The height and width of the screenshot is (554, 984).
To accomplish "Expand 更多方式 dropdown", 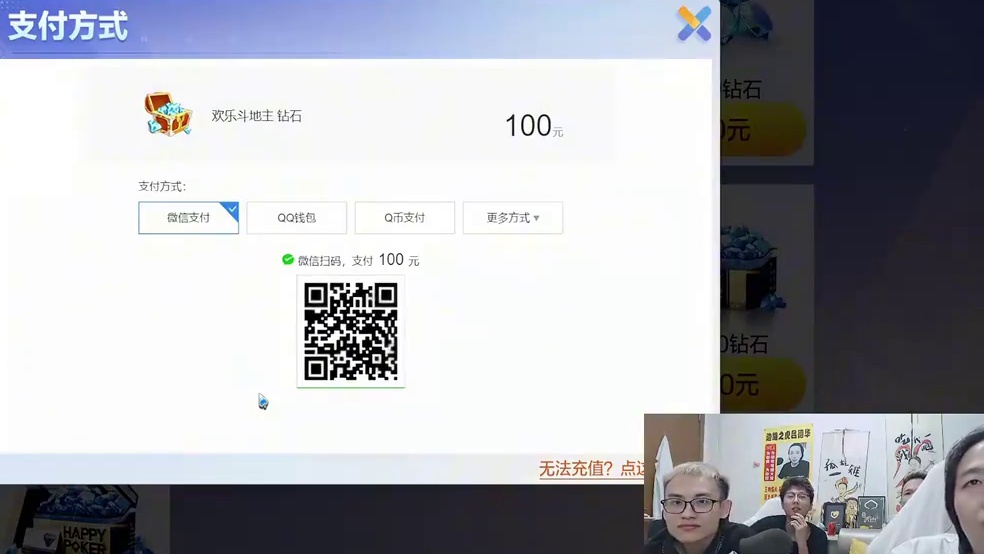I will pos(513,218).
